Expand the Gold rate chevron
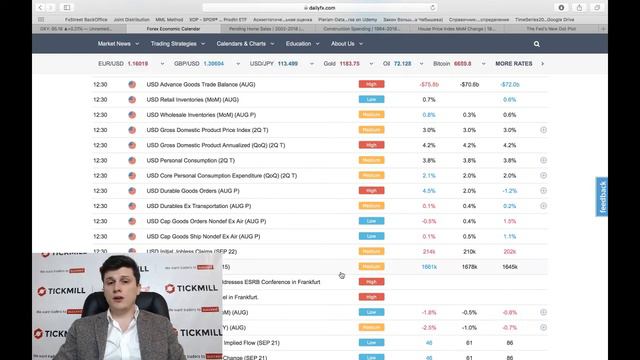This screenshot has height=360, width=640. point(371,64)
